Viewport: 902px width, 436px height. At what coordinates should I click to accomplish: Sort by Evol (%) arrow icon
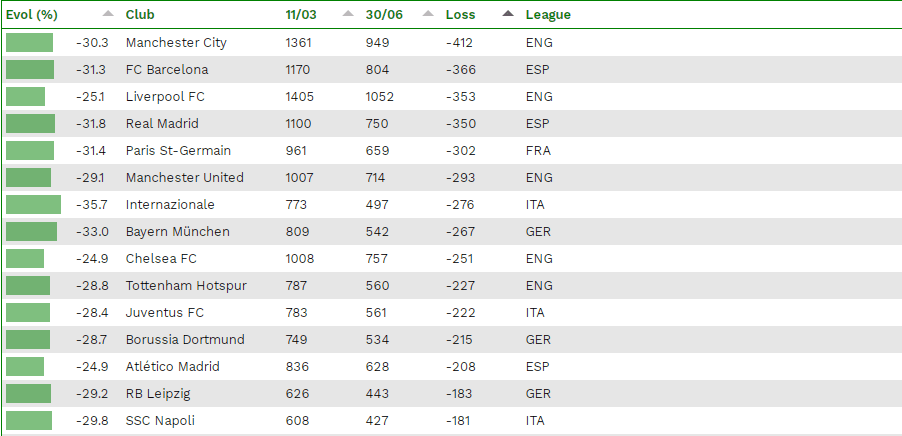point(108,14)
